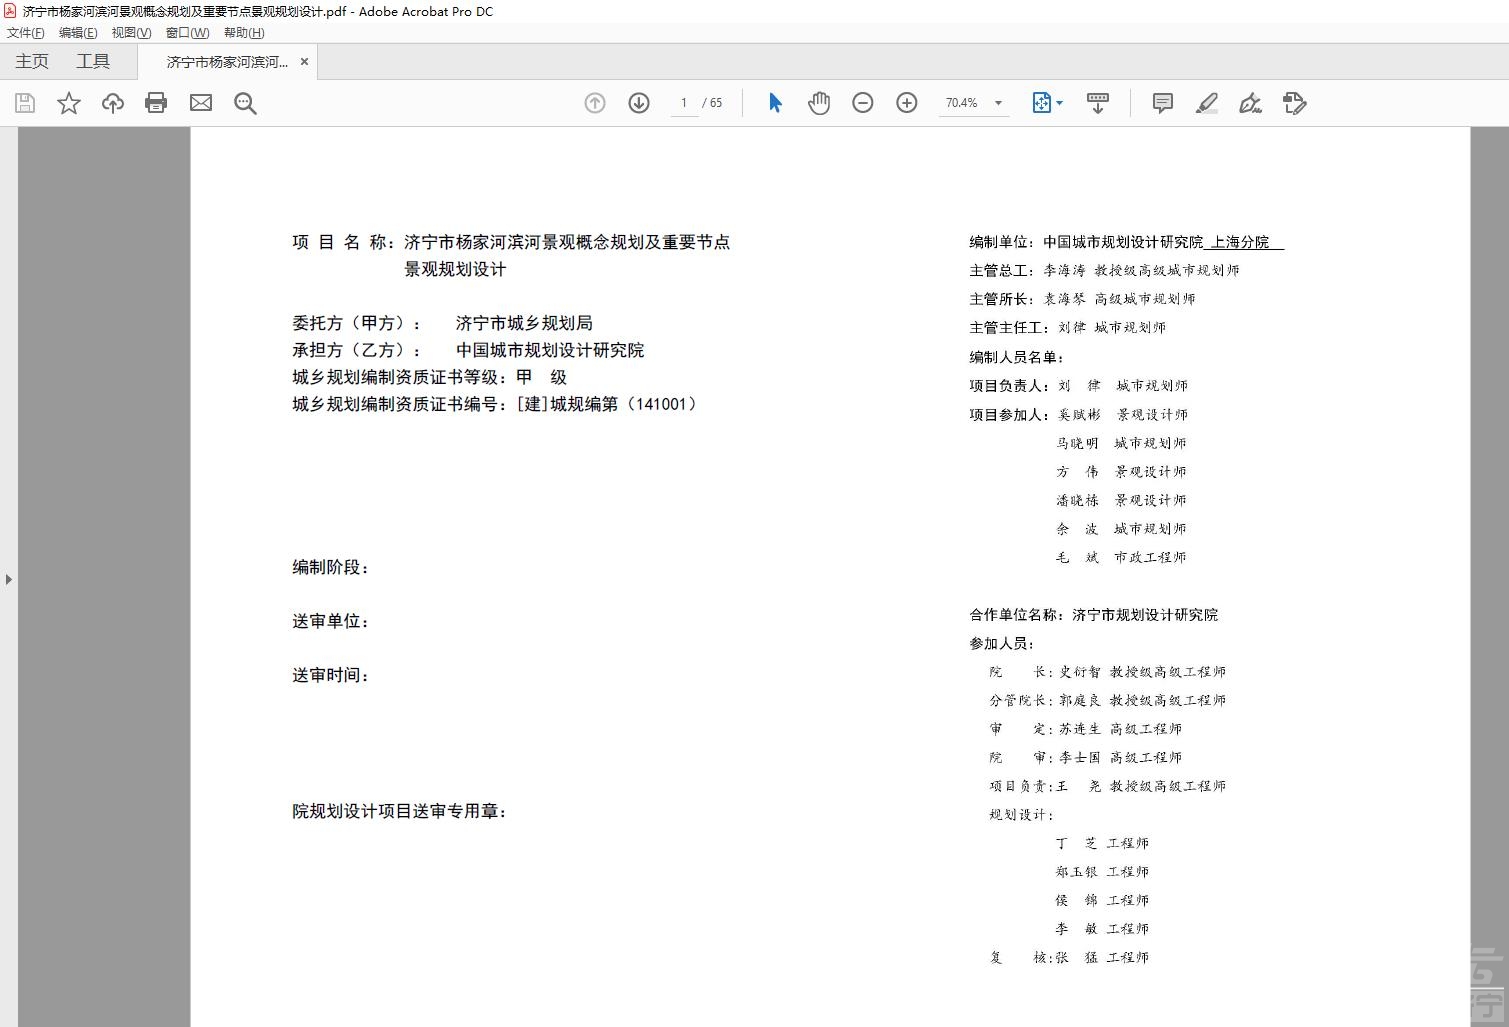Click the text 济宁市城乡规划局

tap(524, 323)
